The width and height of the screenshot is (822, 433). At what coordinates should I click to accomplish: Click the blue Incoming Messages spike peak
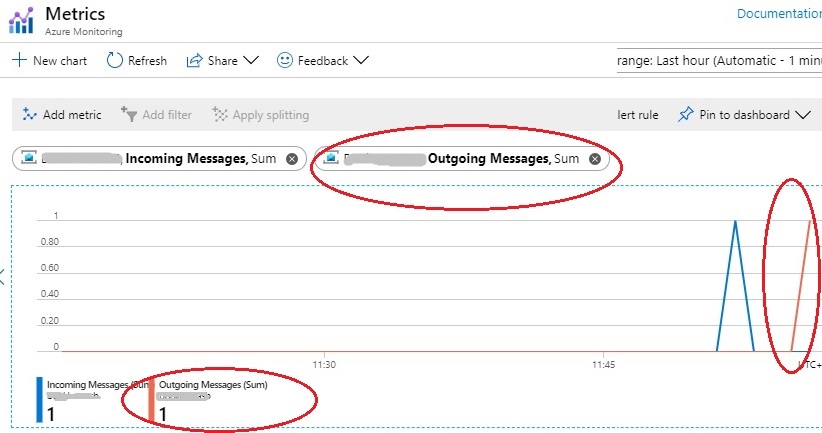click(735, 221)
